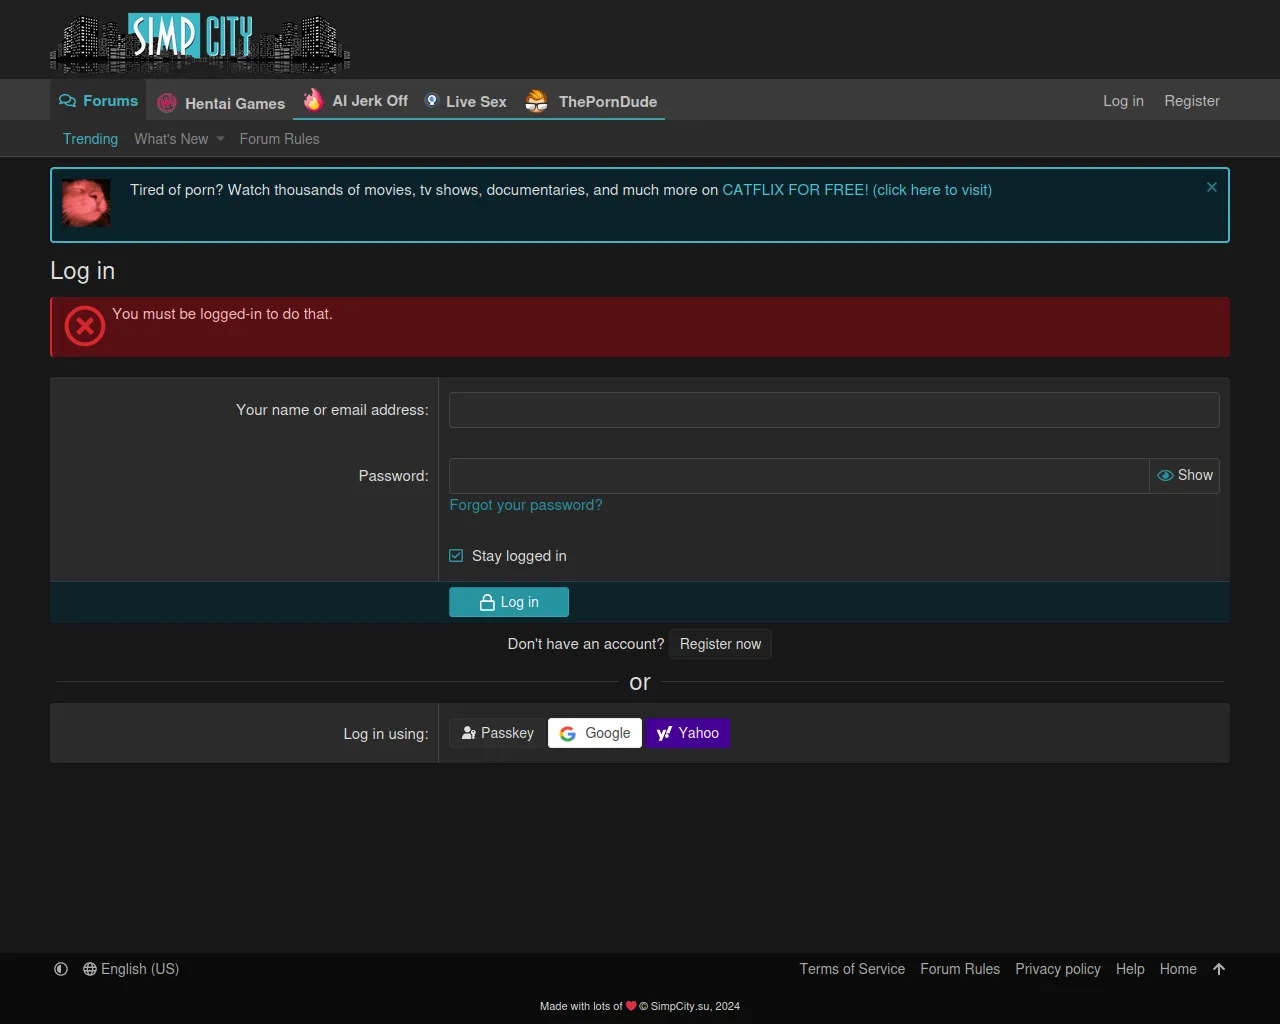1280x1024 pixels.
Task: Open the Forums tab
Action: 98,101
